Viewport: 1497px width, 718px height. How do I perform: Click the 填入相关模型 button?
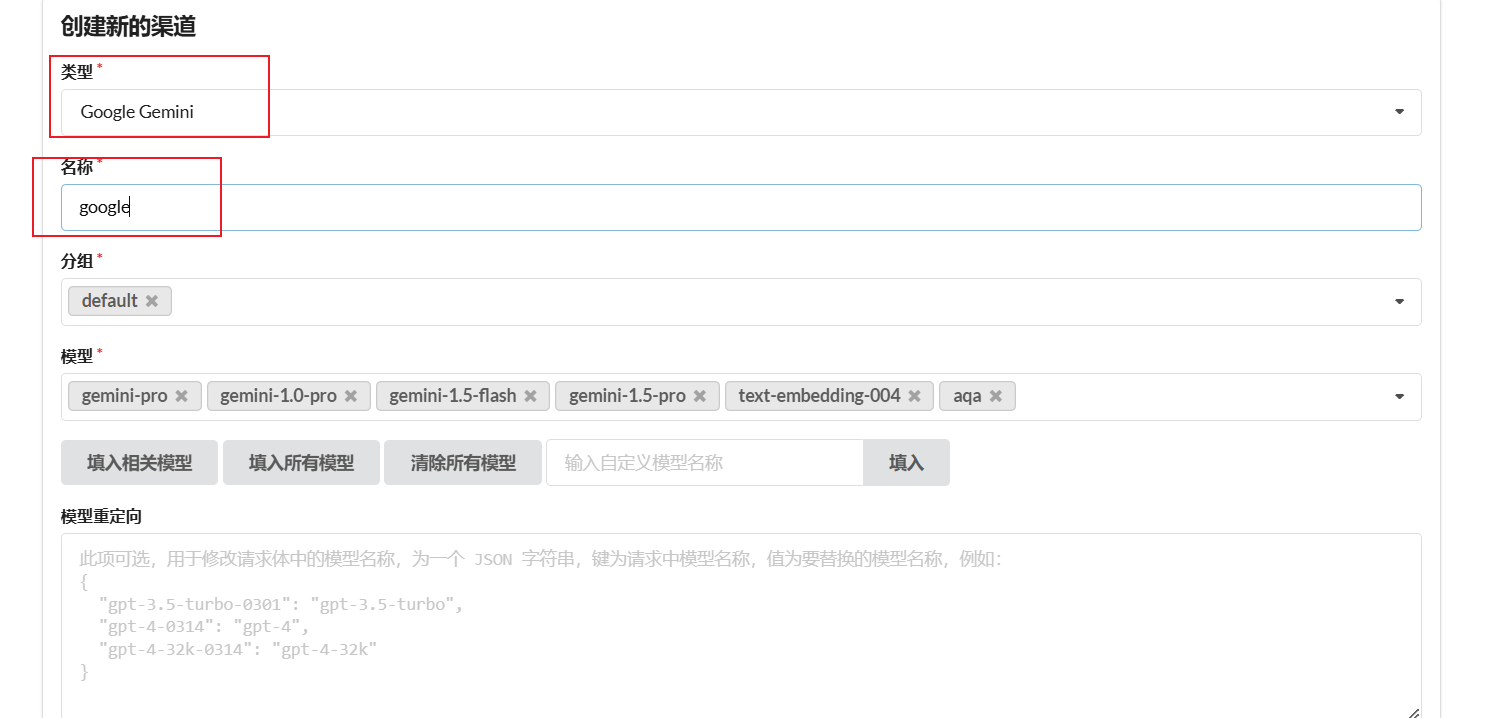[x=139, y=462]
